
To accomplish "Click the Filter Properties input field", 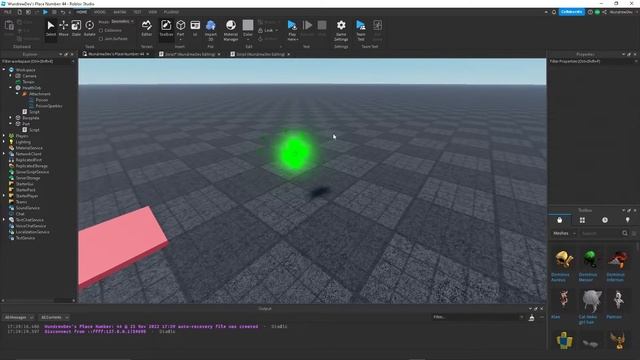I will [592, 61].
